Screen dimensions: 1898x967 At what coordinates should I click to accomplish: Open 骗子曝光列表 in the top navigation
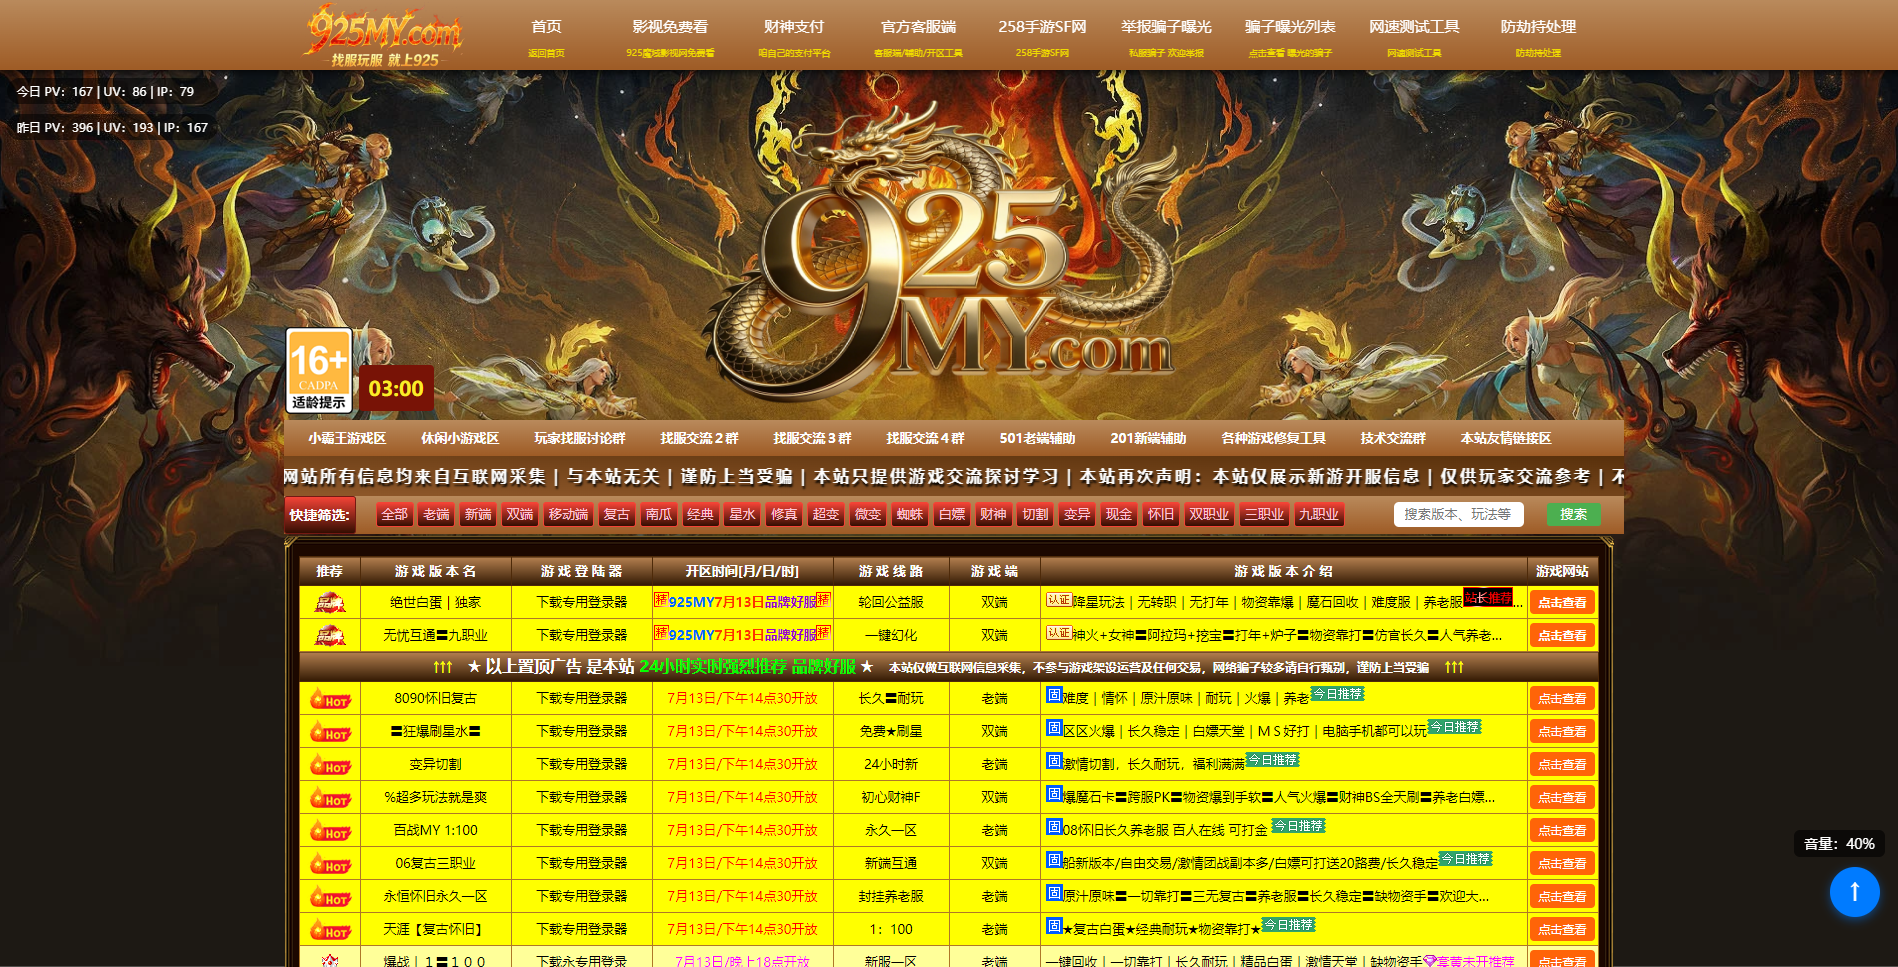click(1290, 27)
